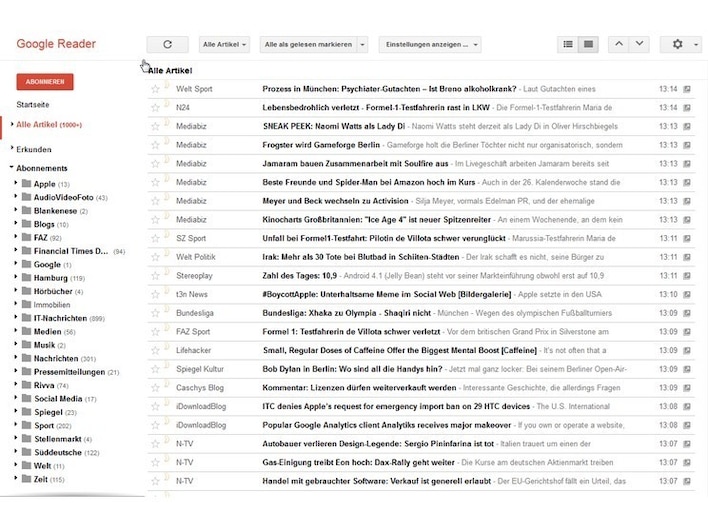Open article Kommentar: Lizenzen dürfen weiterverkauft werden

[359, 388]
